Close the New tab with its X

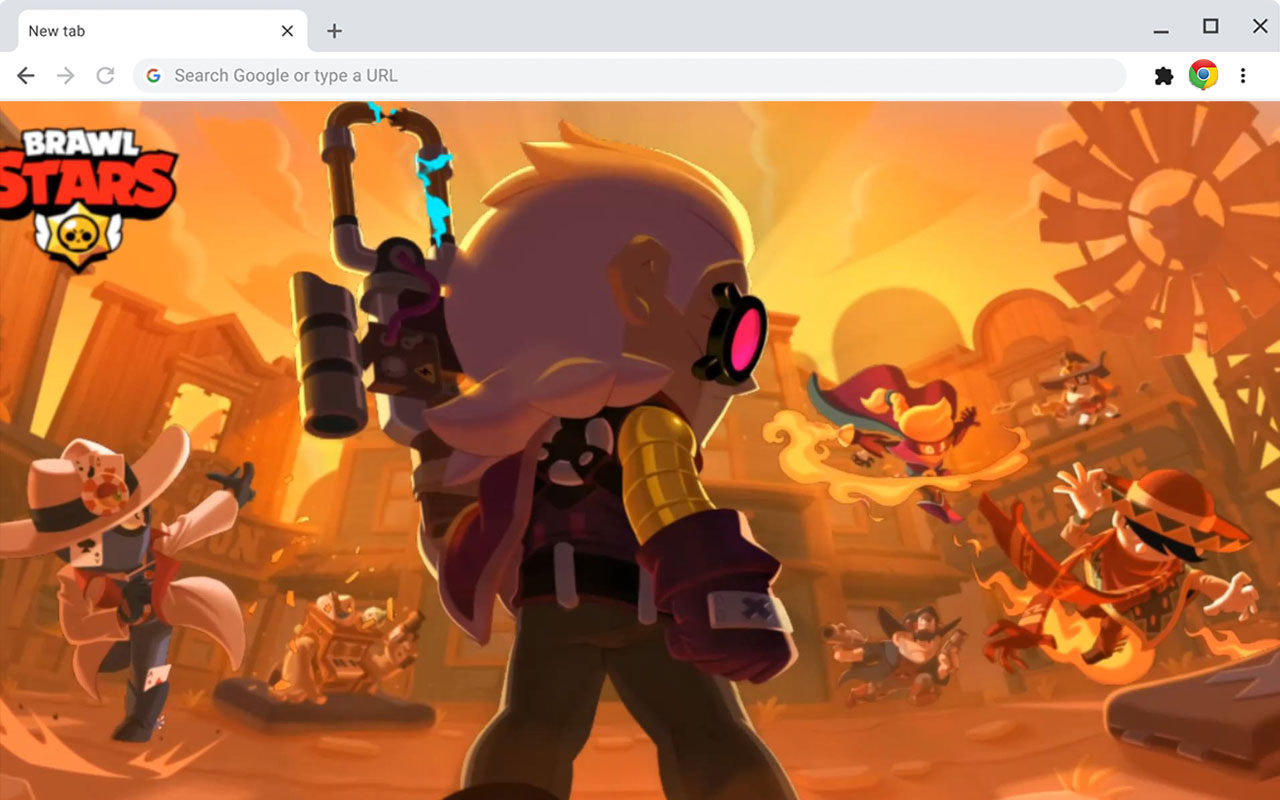click(x=287, y=30)
